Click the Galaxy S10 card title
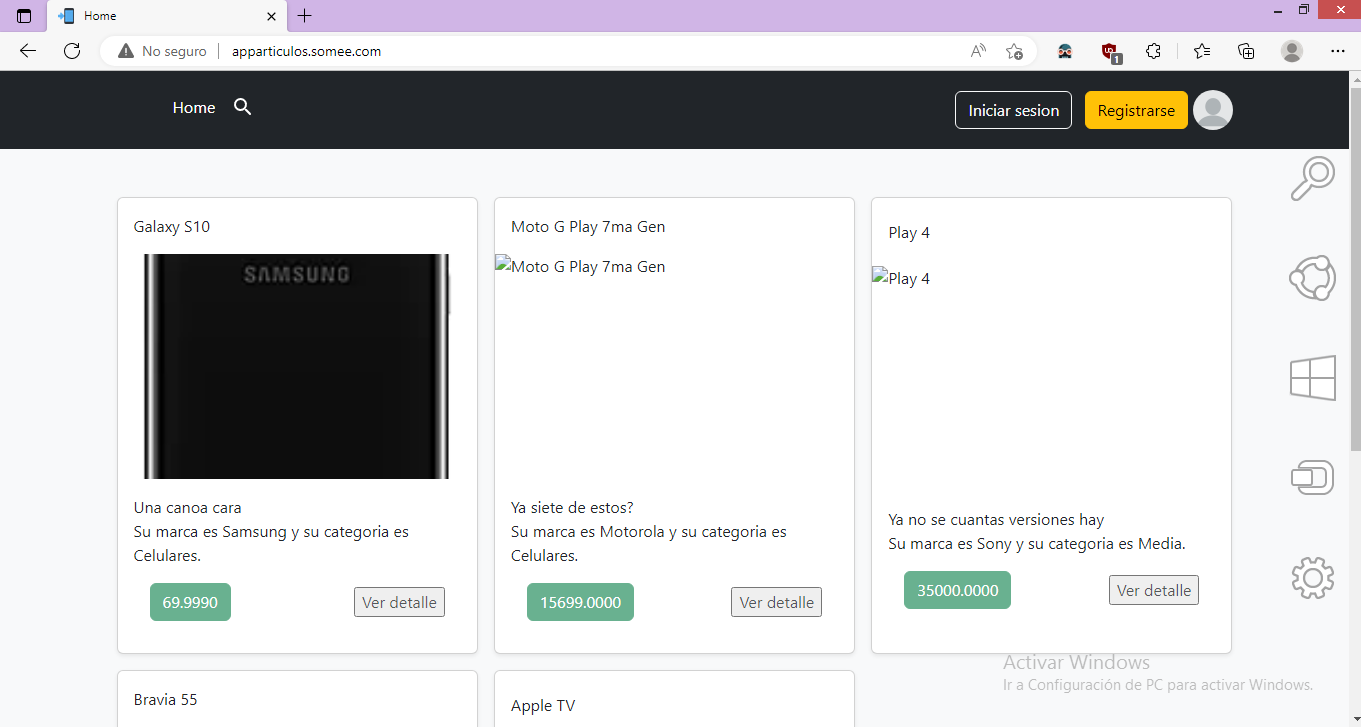Image resolution: width=1361 pixels, height=727 pixels. click(172, 227)
